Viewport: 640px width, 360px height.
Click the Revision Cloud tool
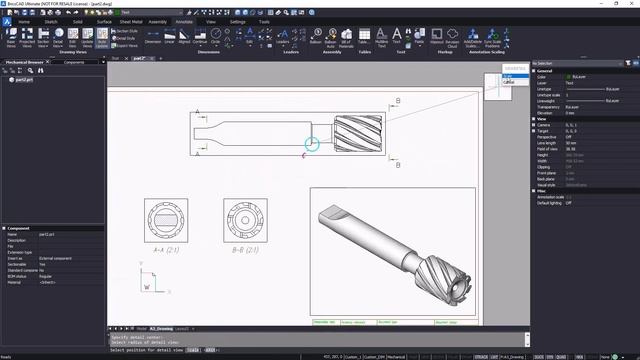click(x=452, y=37)
